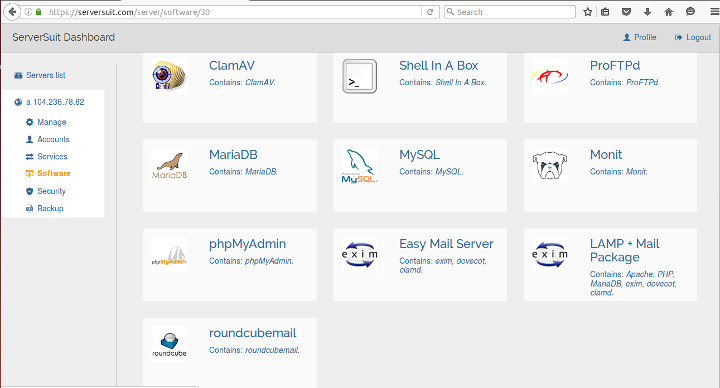Click the site information icon in the address bar
Viewport: 720px width, 388px height.
[28, 12]
